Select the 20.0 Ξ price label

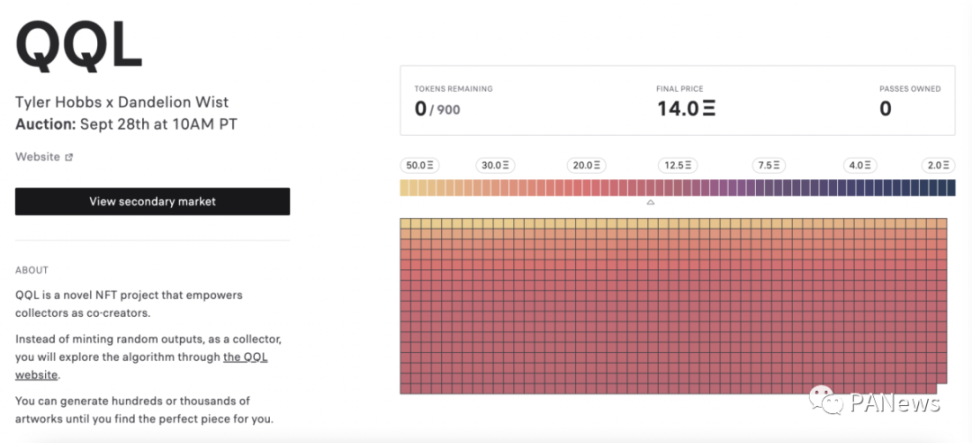[586, 165]
